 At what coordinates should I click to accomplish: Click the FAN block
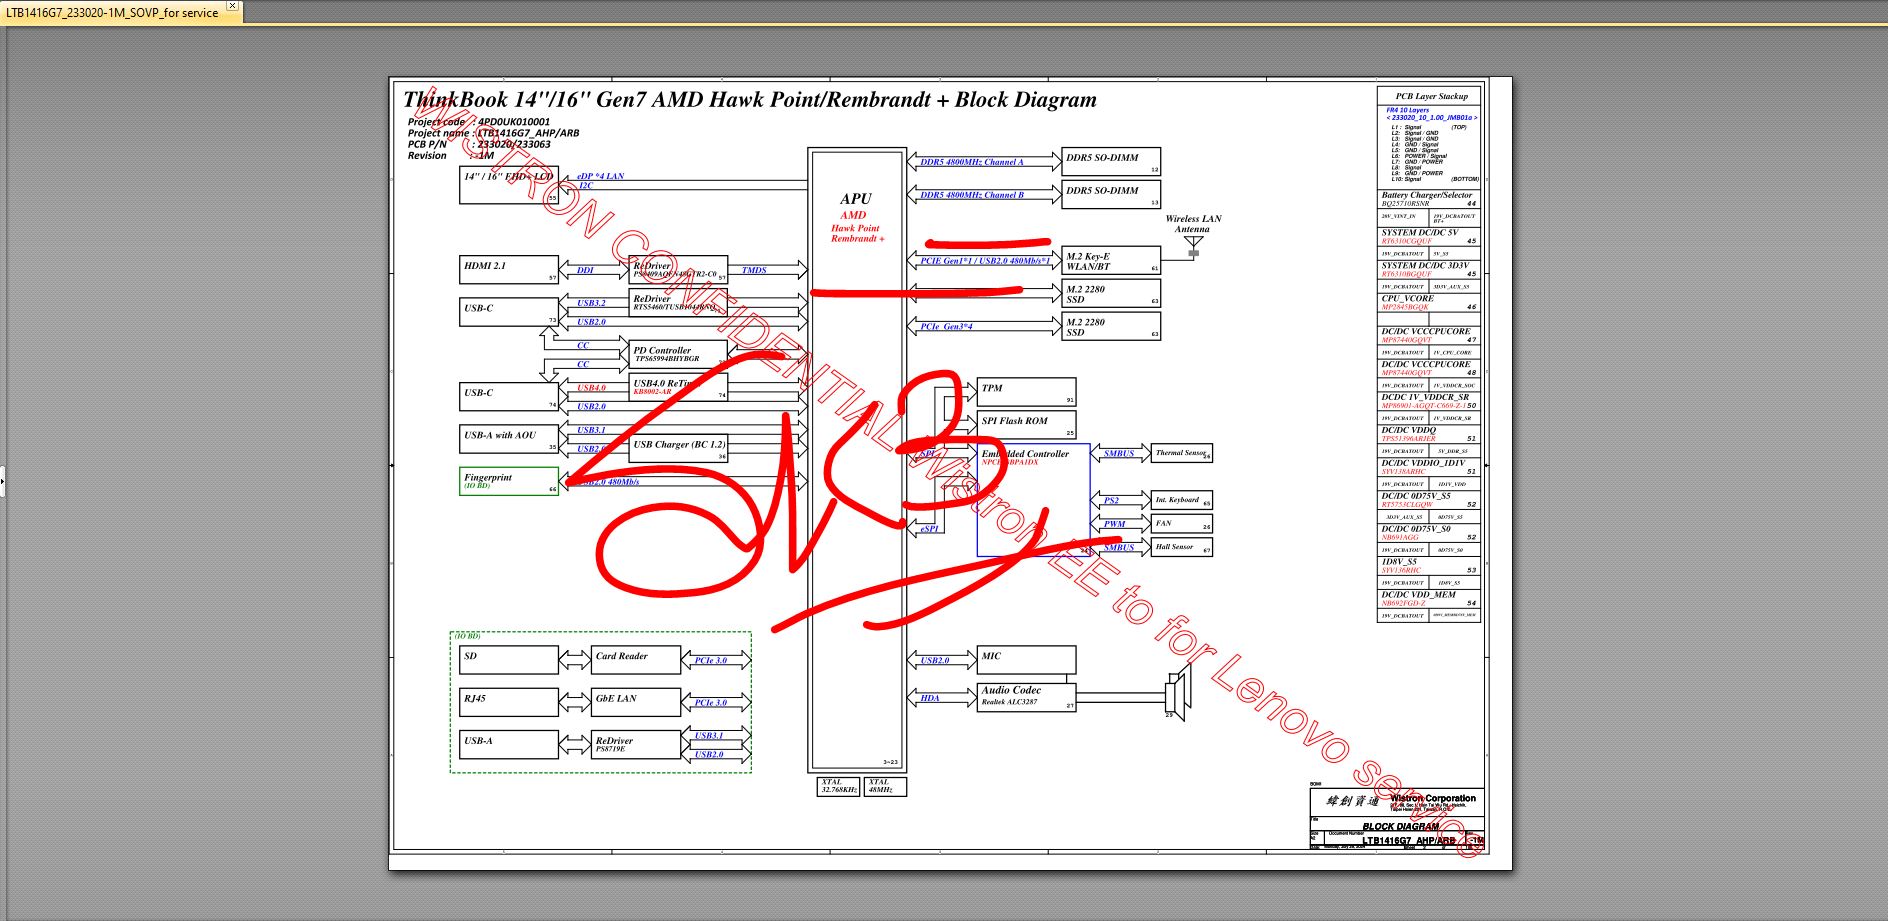coord(1182,524)
